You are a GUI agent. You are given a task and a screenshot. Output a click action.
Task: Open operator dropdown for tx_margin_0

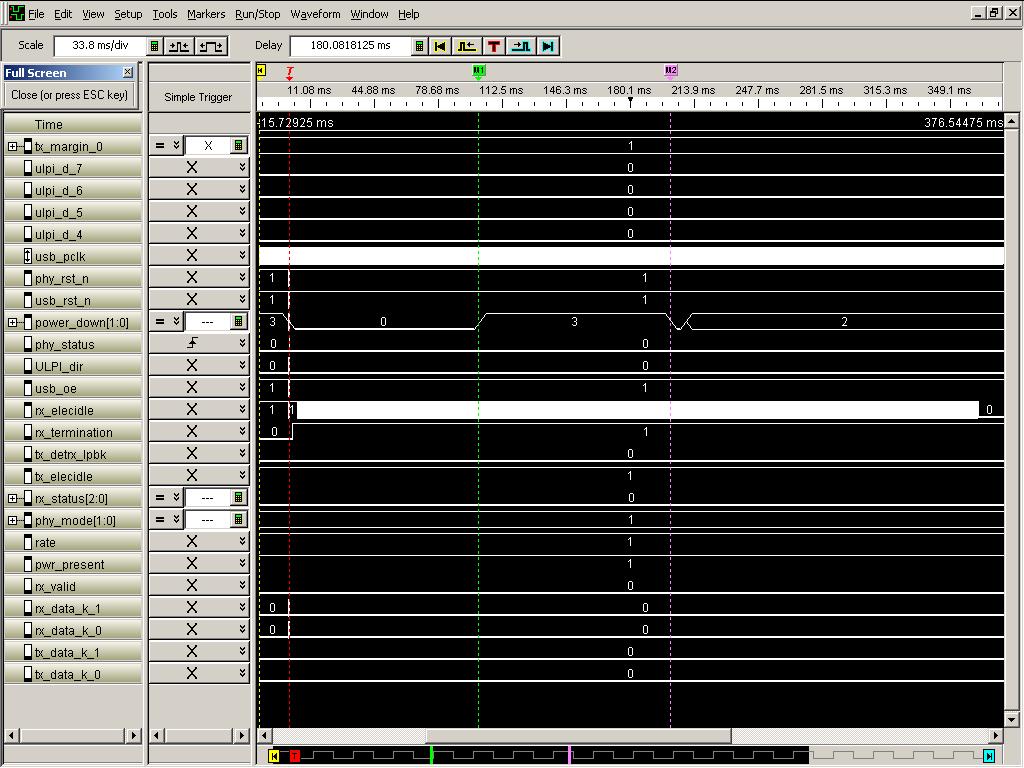point(176,146)
